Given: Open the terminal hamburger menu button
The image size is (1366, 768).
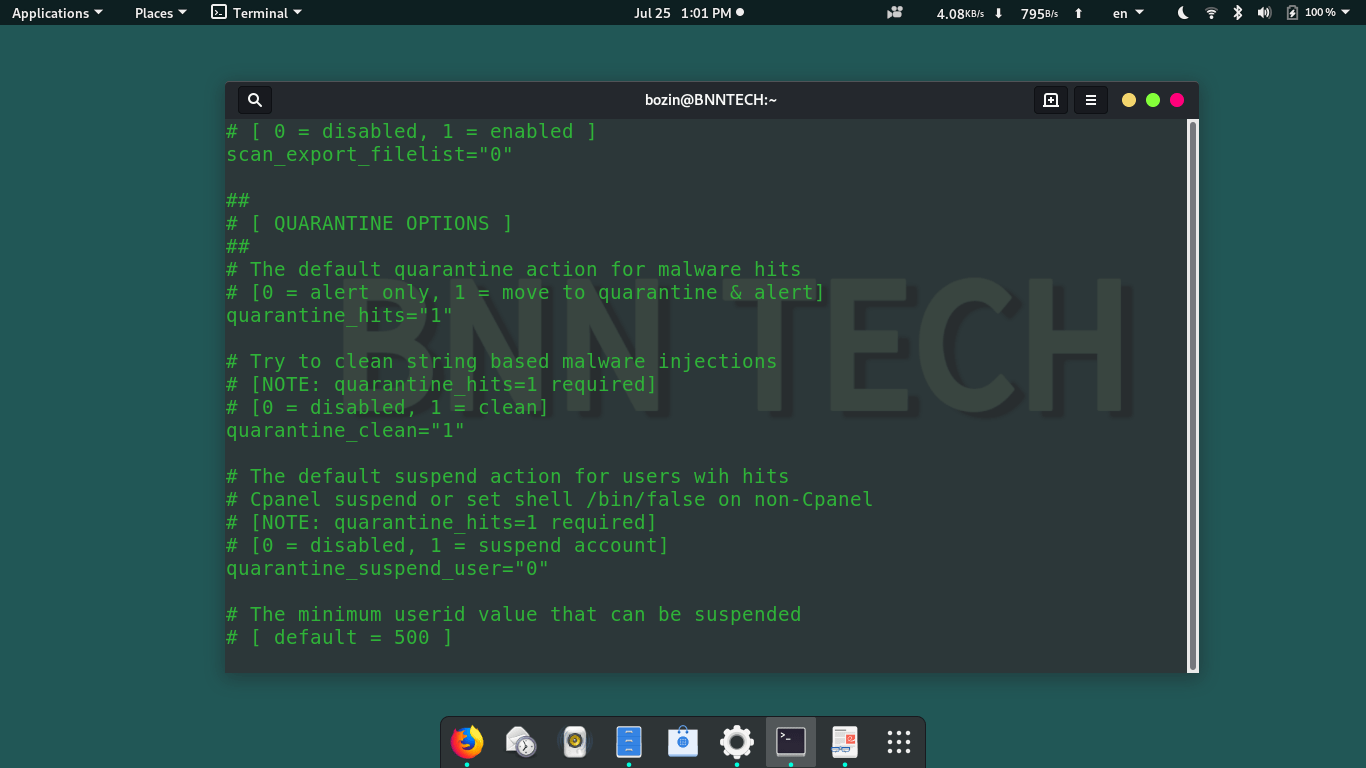Looking at the screenshot, I should 1090,99.
